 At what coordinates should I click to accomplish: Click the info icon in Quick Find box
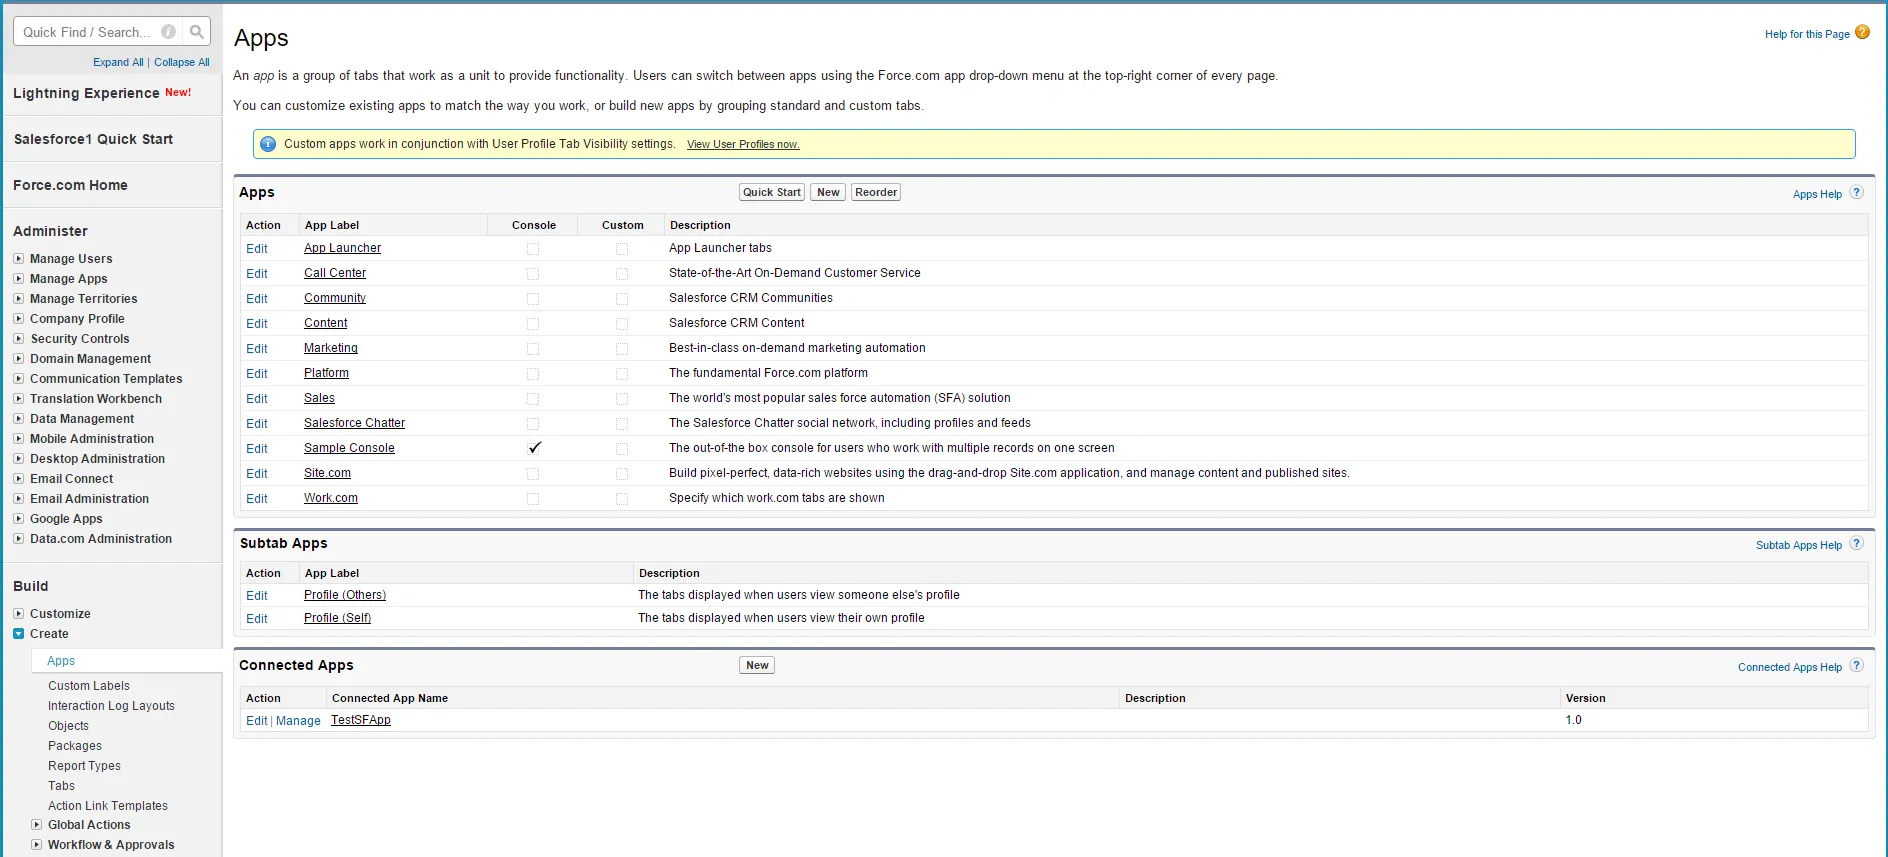coord(168,32)
